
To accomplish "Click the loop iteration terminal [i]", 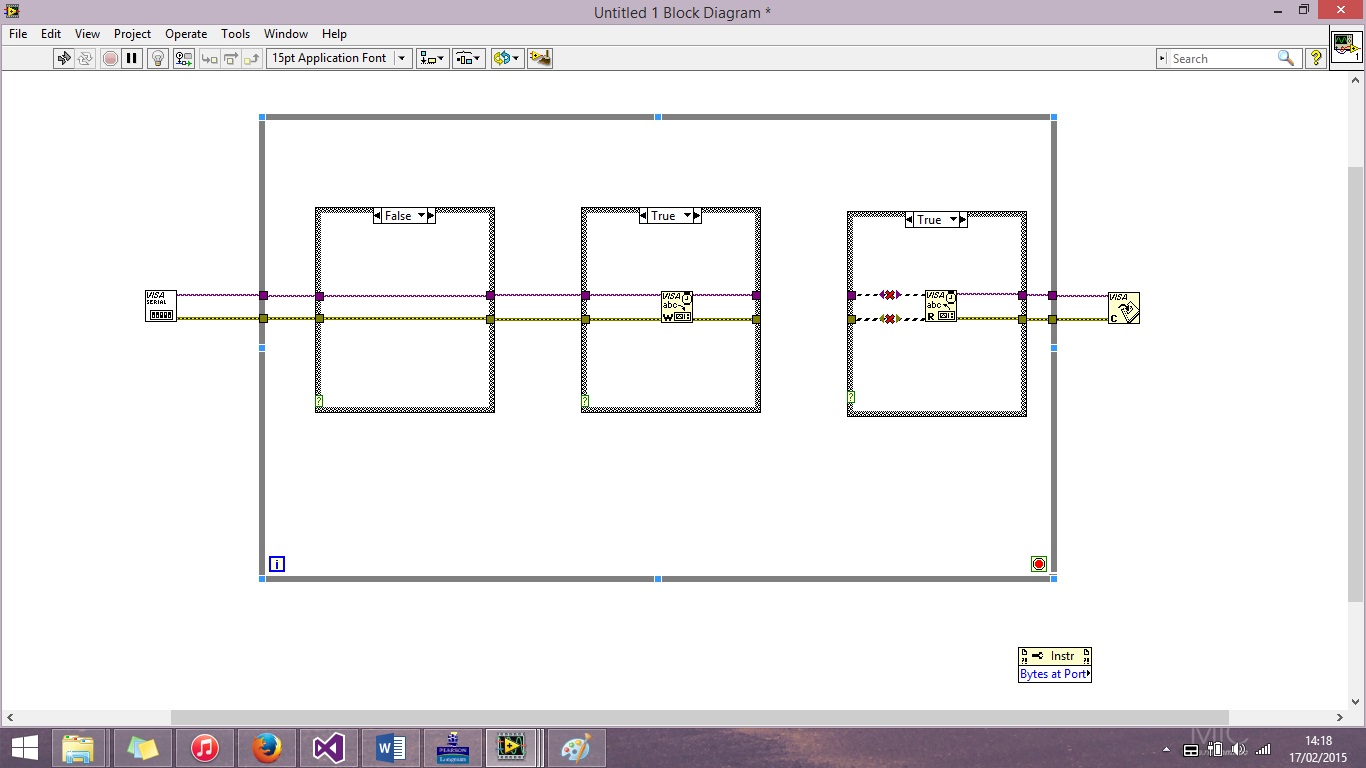I will pyautogui.click(x=277, y=563).
